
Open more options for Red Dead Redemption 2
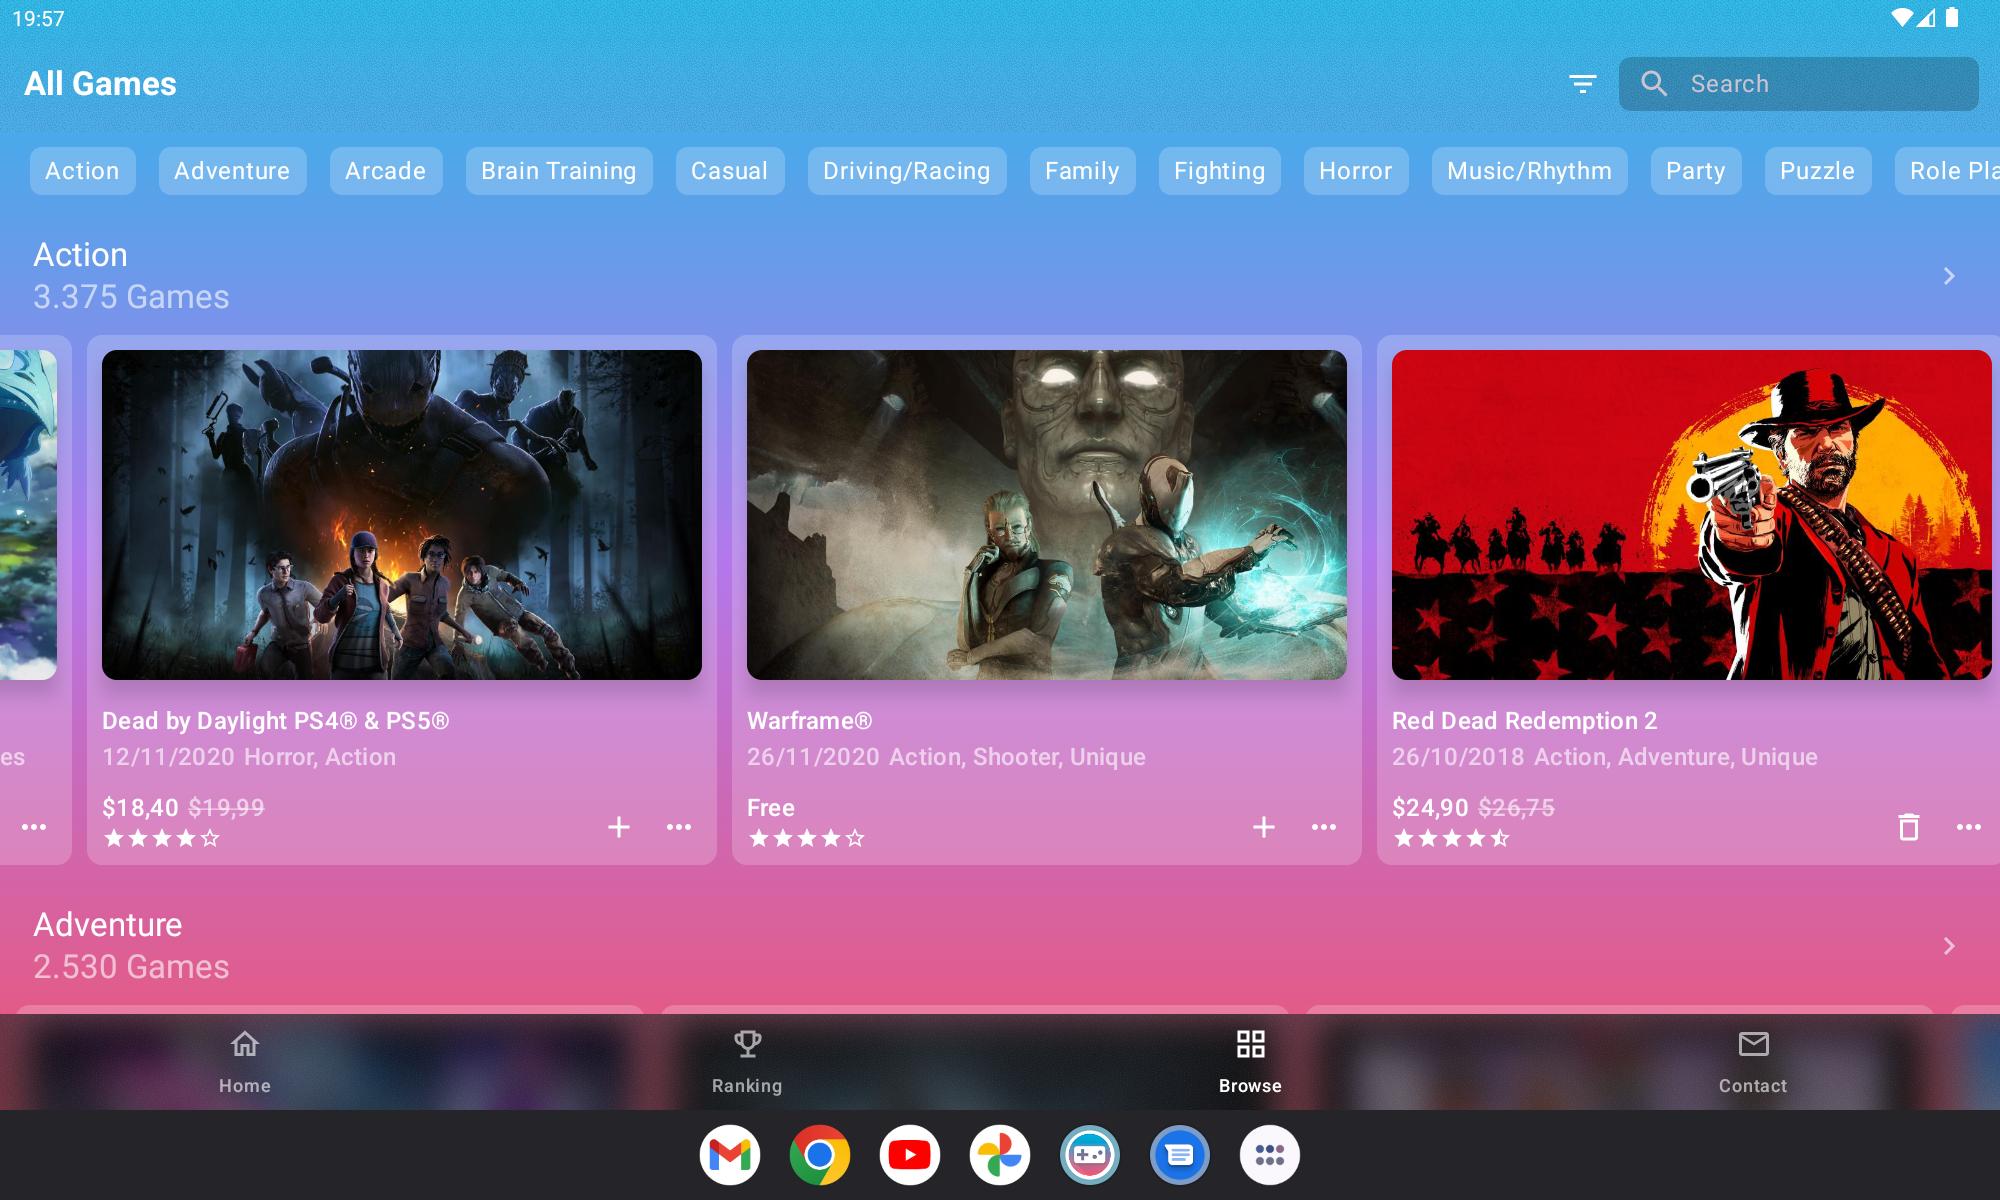point(1969,827)
